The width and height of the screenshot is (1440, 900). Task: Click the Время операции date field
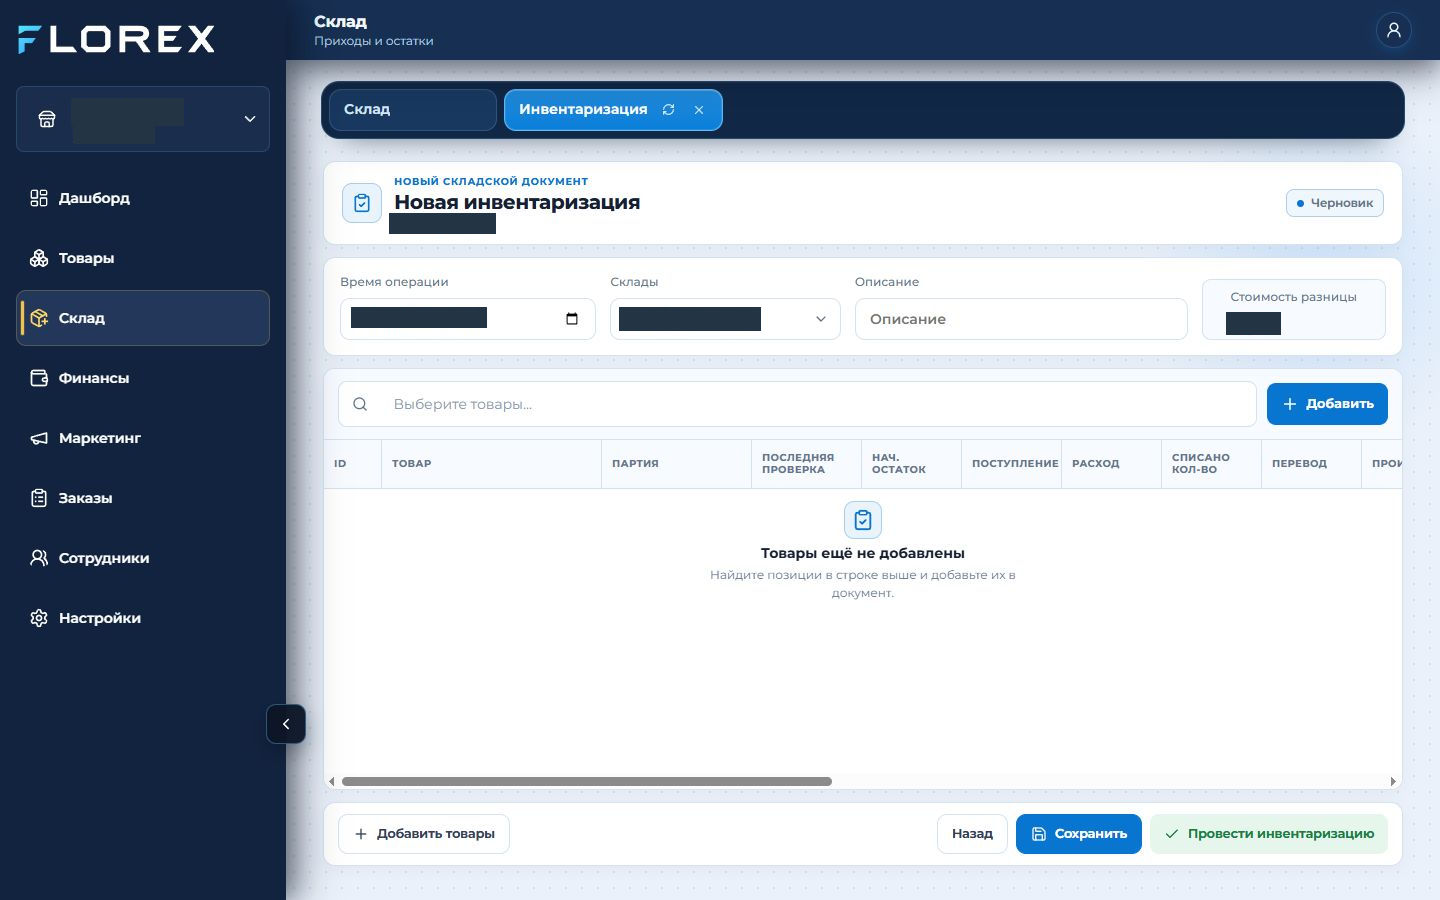tap(468, 319)
